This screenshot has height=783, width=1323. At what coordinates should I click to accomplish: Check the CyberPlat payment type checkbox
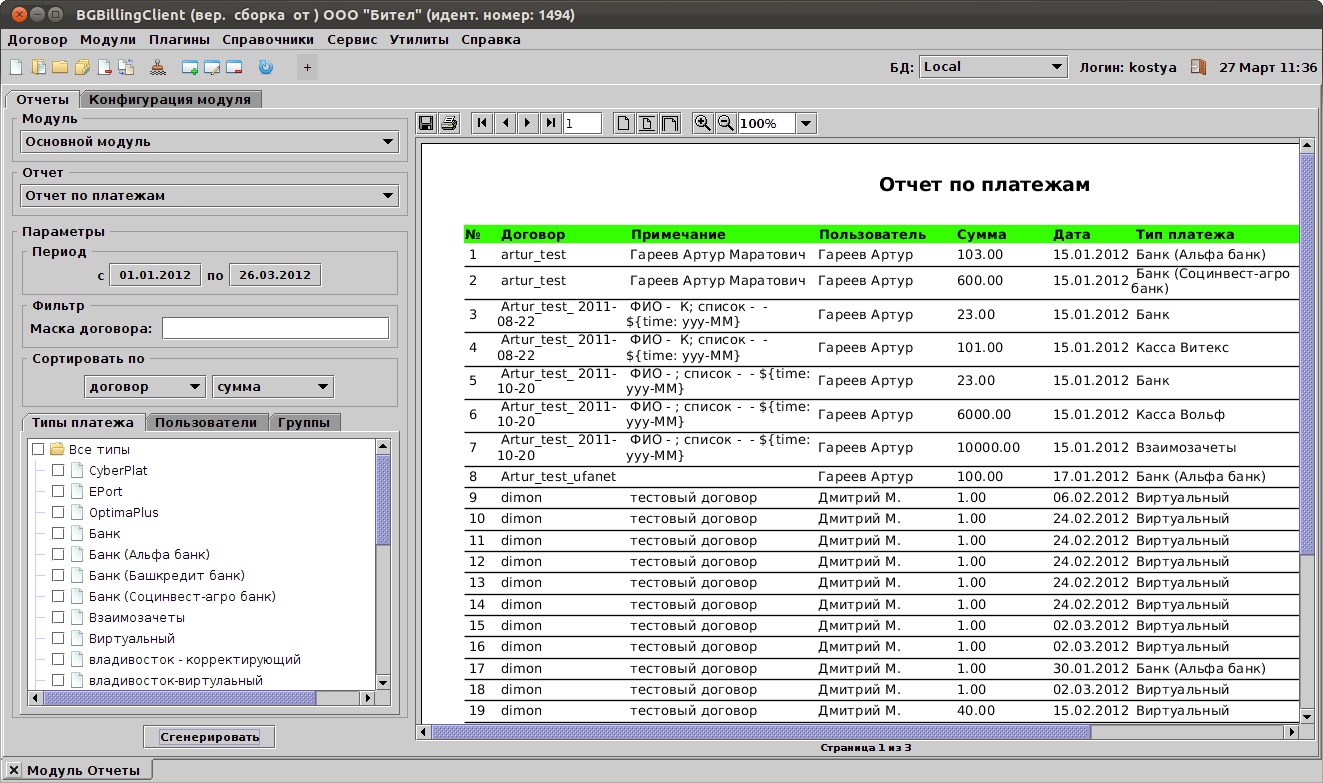58,470
